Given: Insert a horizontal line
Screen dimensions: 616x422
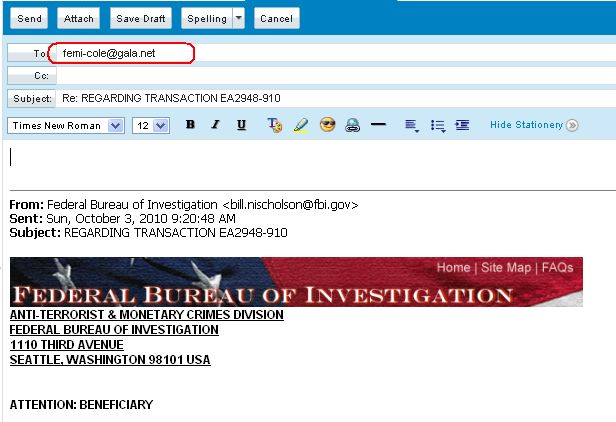Looking at the screenshot, I should pos(378,125).
